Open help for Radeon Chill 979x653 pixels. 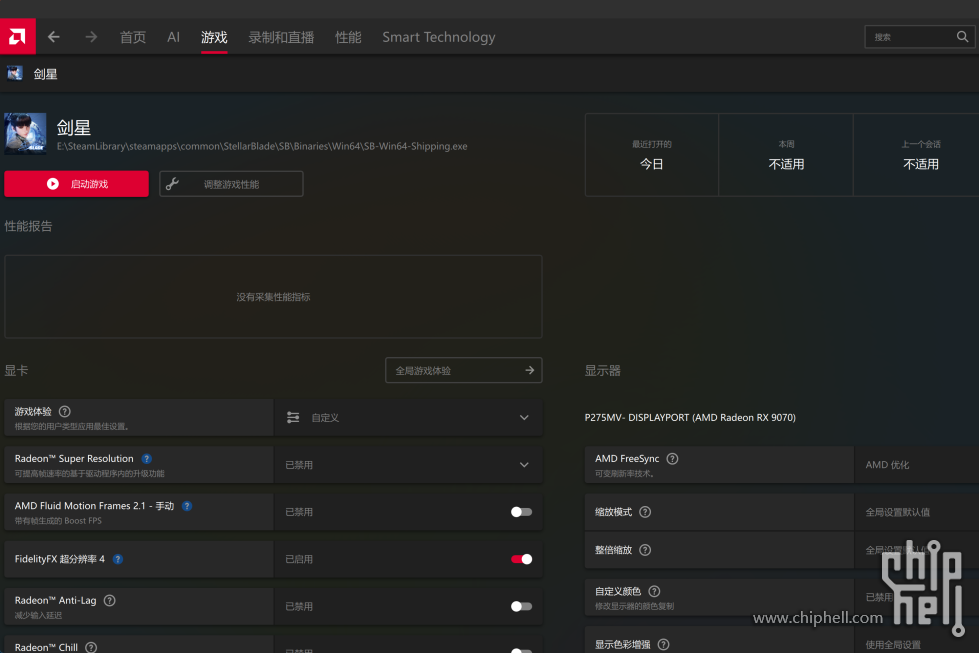pos(91,647)
